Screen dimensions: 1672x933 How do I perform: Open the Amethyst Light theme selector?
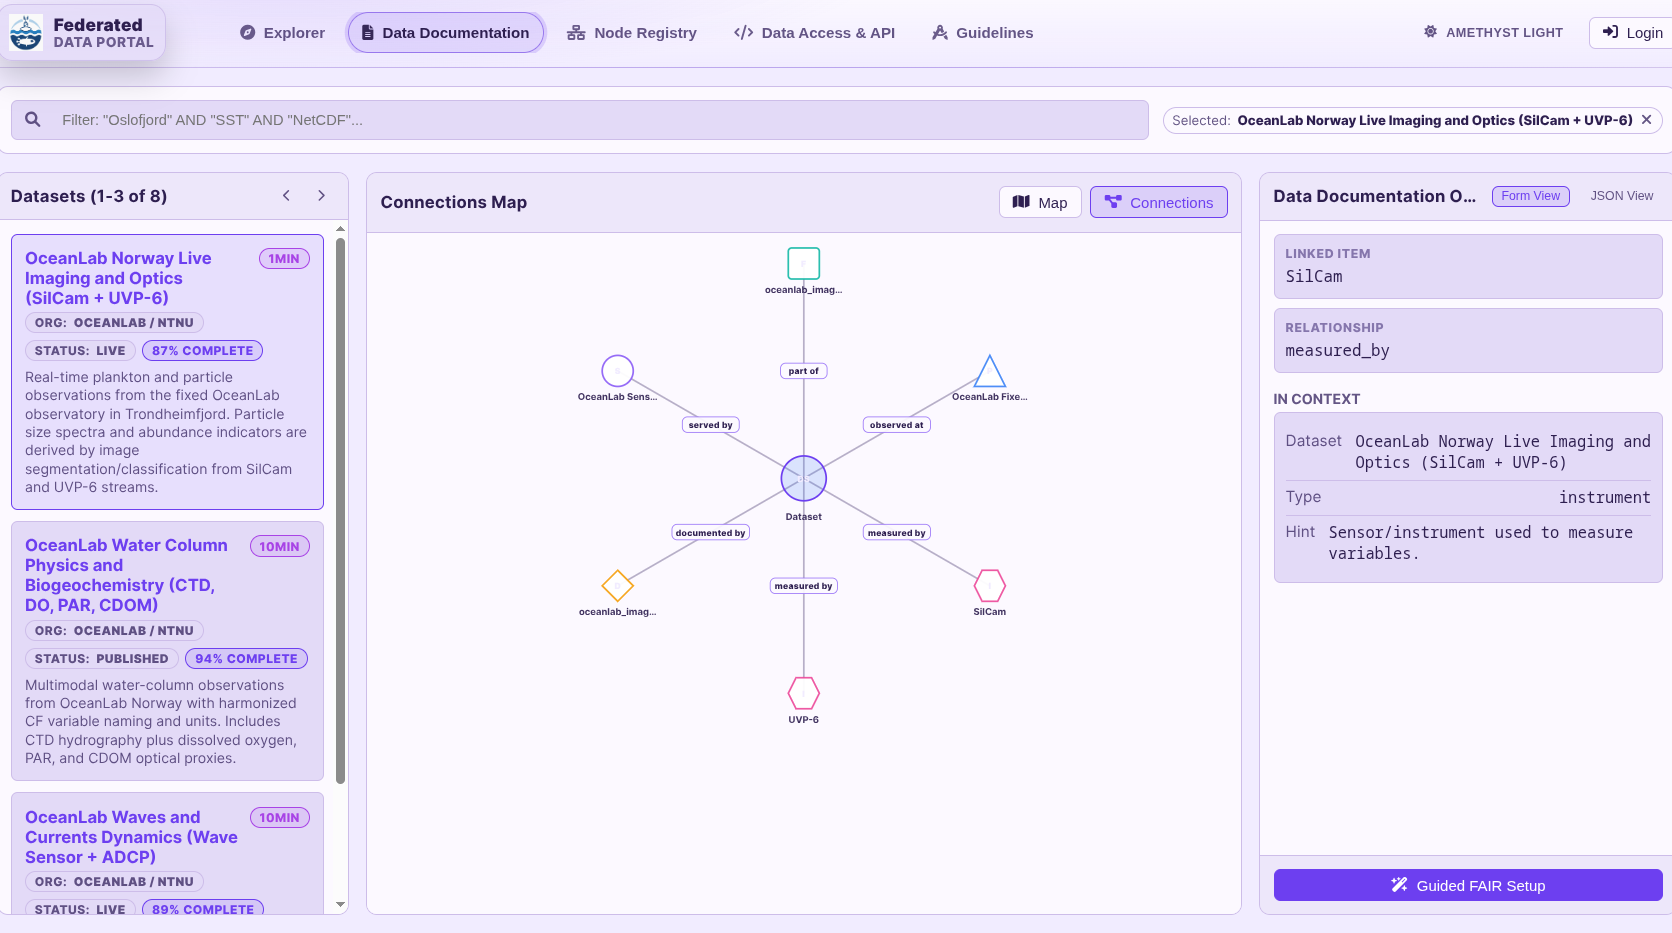(1493, 32)
